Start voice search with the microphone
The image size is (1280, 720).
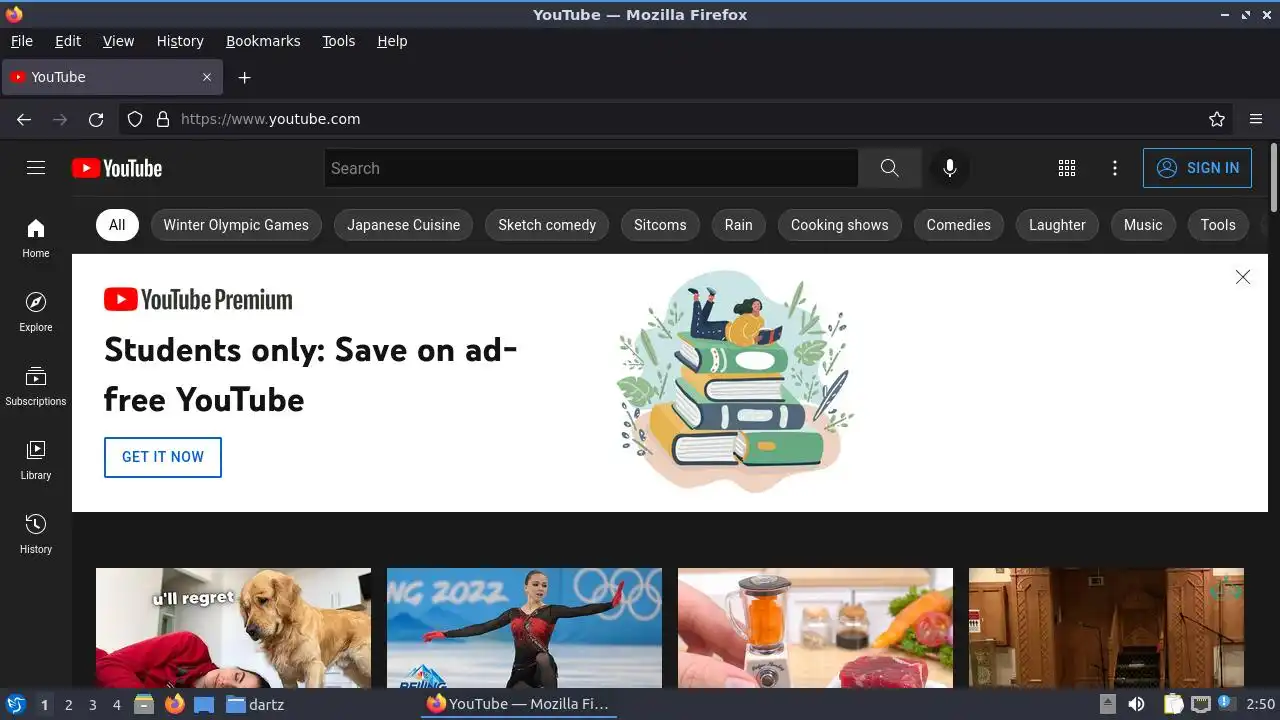(x=950, y=168)
